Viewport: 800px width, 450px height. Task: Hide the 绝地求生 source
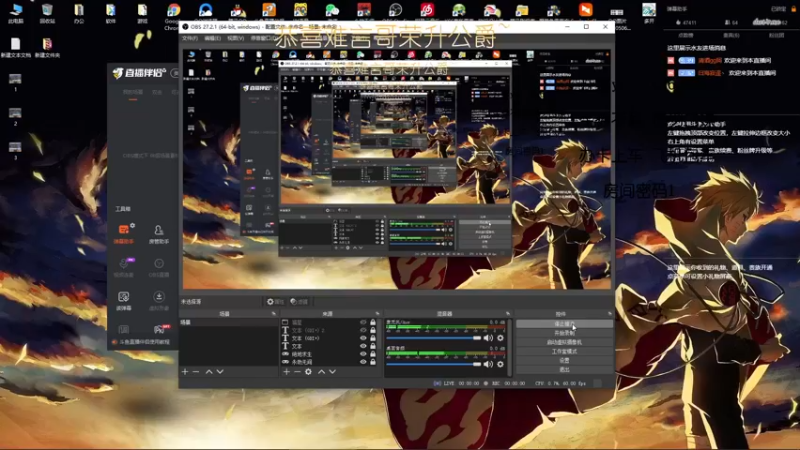(363, 354)
